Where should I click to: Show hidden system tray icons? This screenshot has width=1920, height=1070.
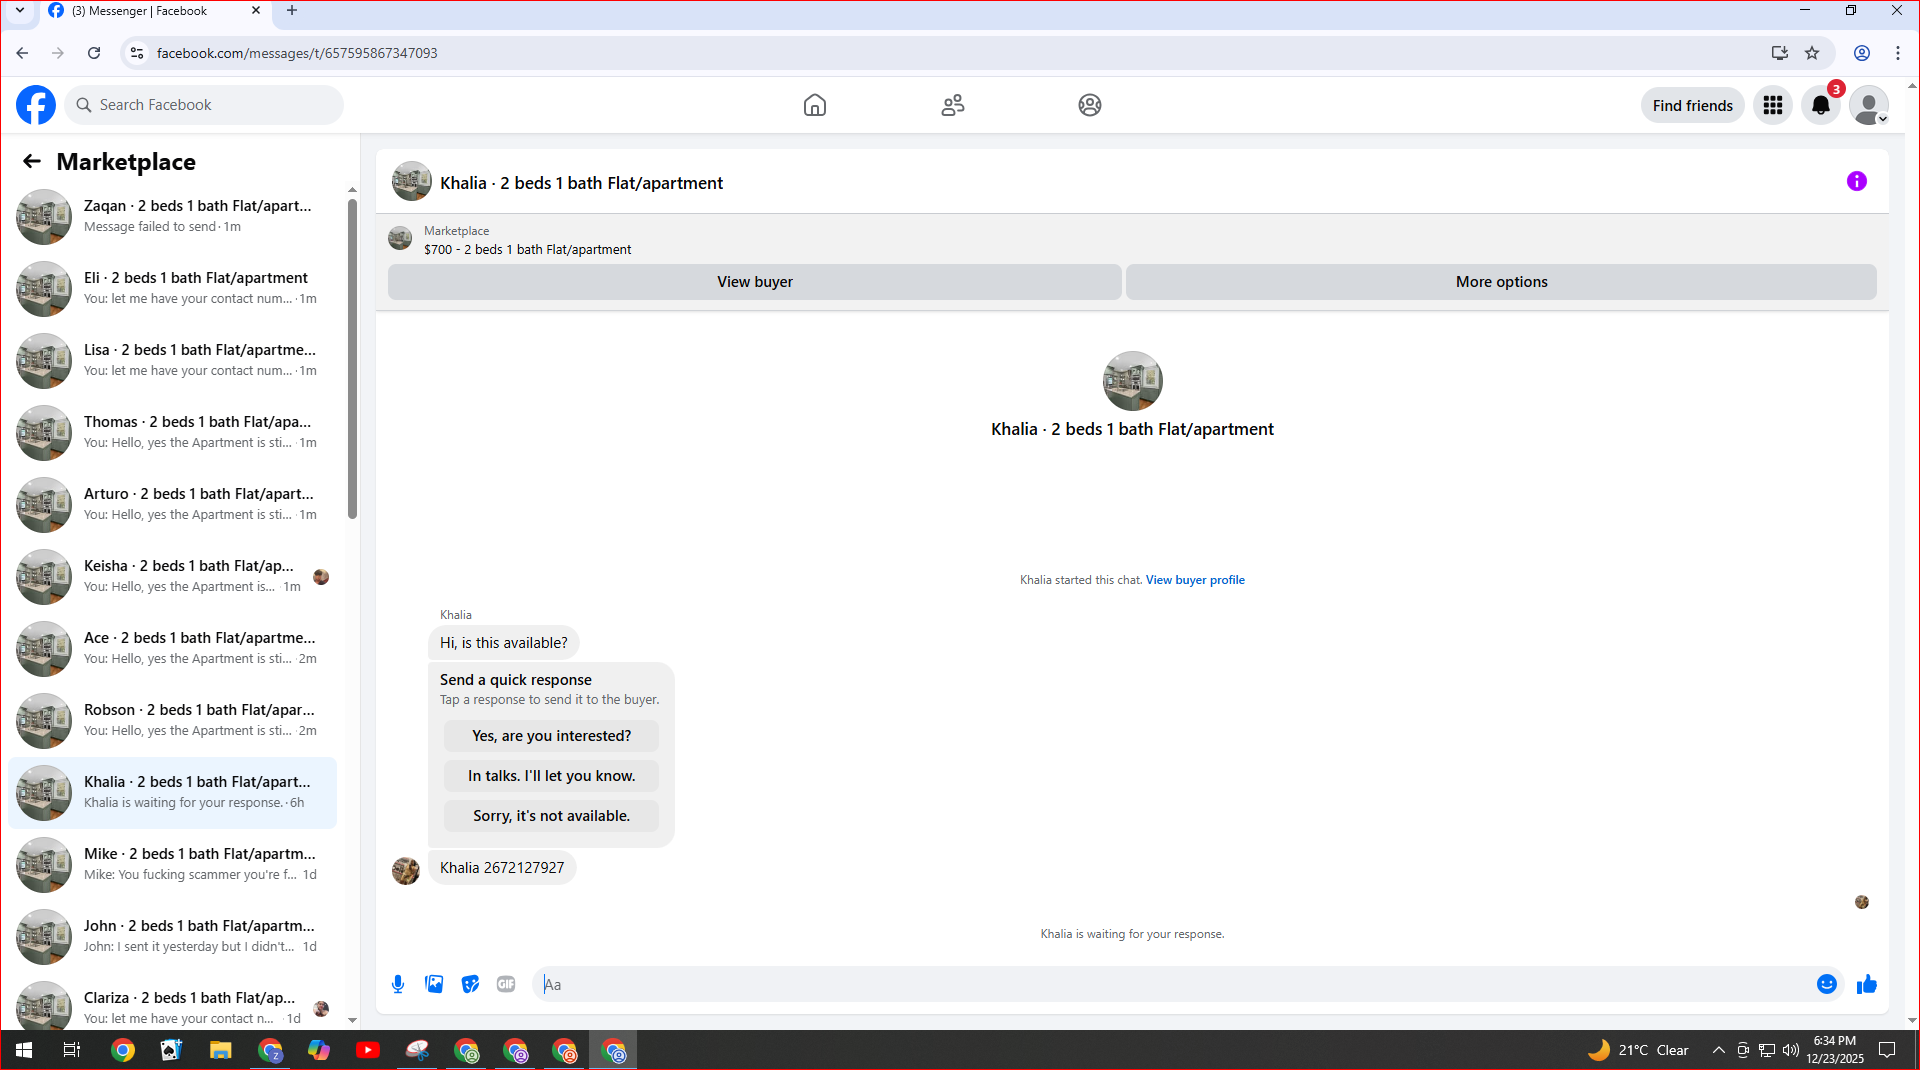coord(1718,1050)
